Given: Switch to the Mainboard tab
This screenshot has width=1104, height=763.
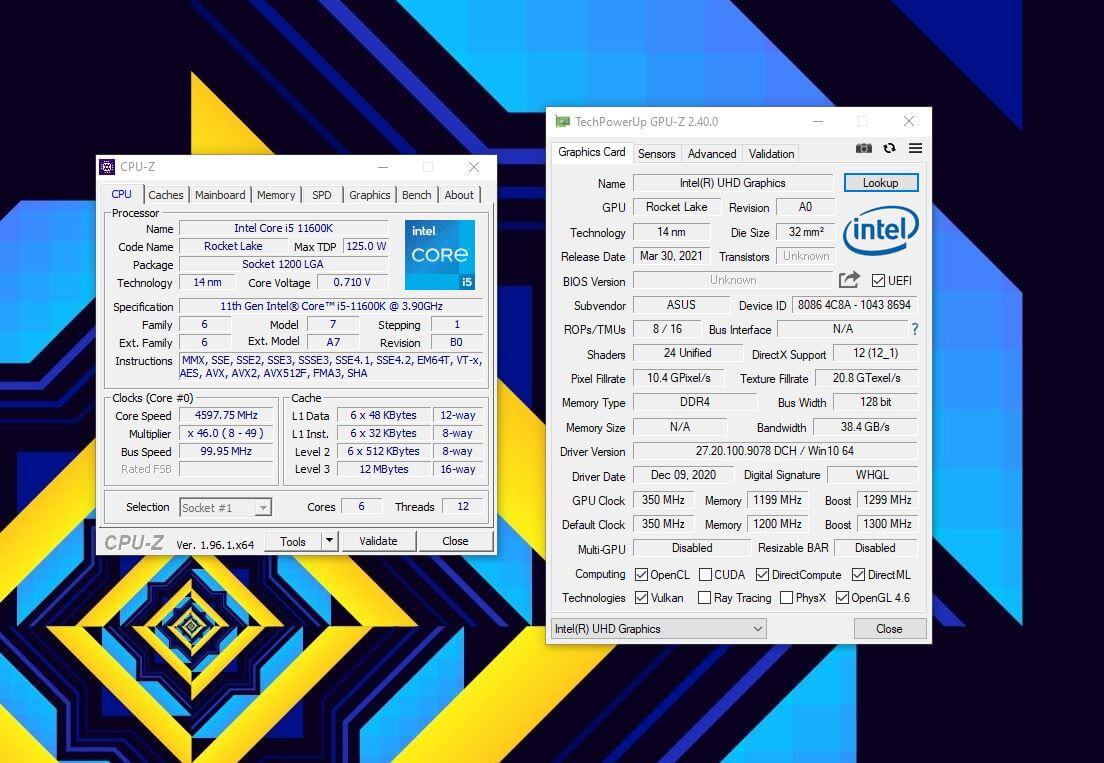Looking at the screenshot, I should coord(220,195).
